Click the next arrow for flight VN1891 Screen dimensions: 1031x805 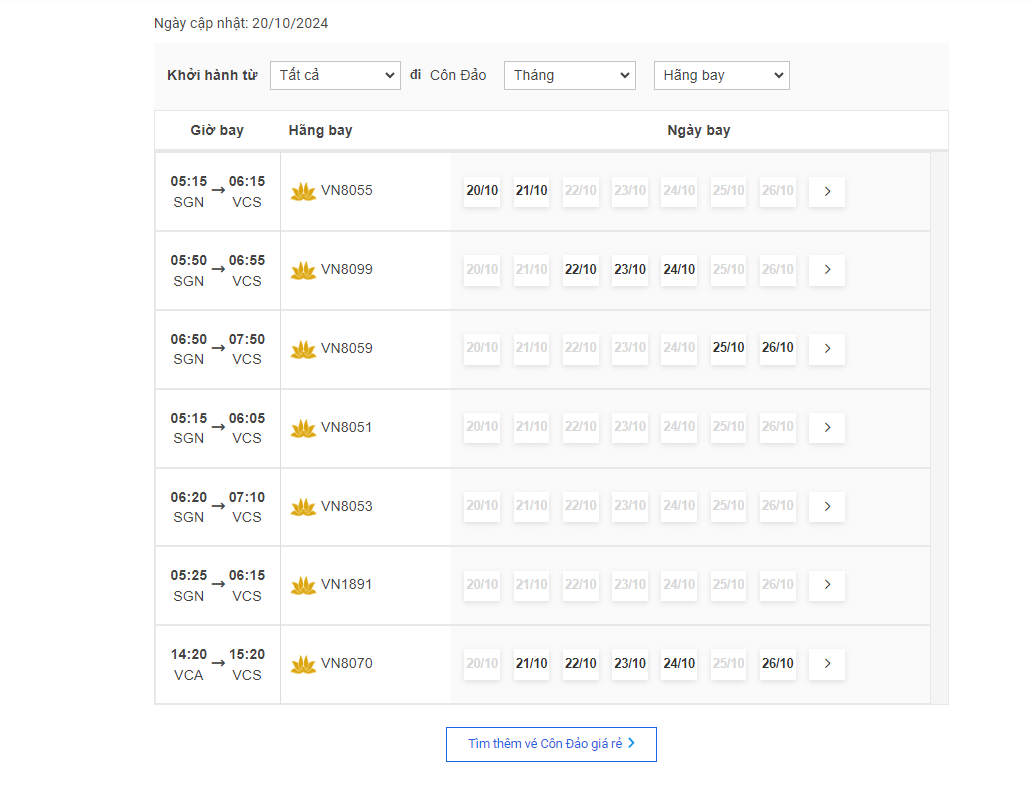[827, 585]
